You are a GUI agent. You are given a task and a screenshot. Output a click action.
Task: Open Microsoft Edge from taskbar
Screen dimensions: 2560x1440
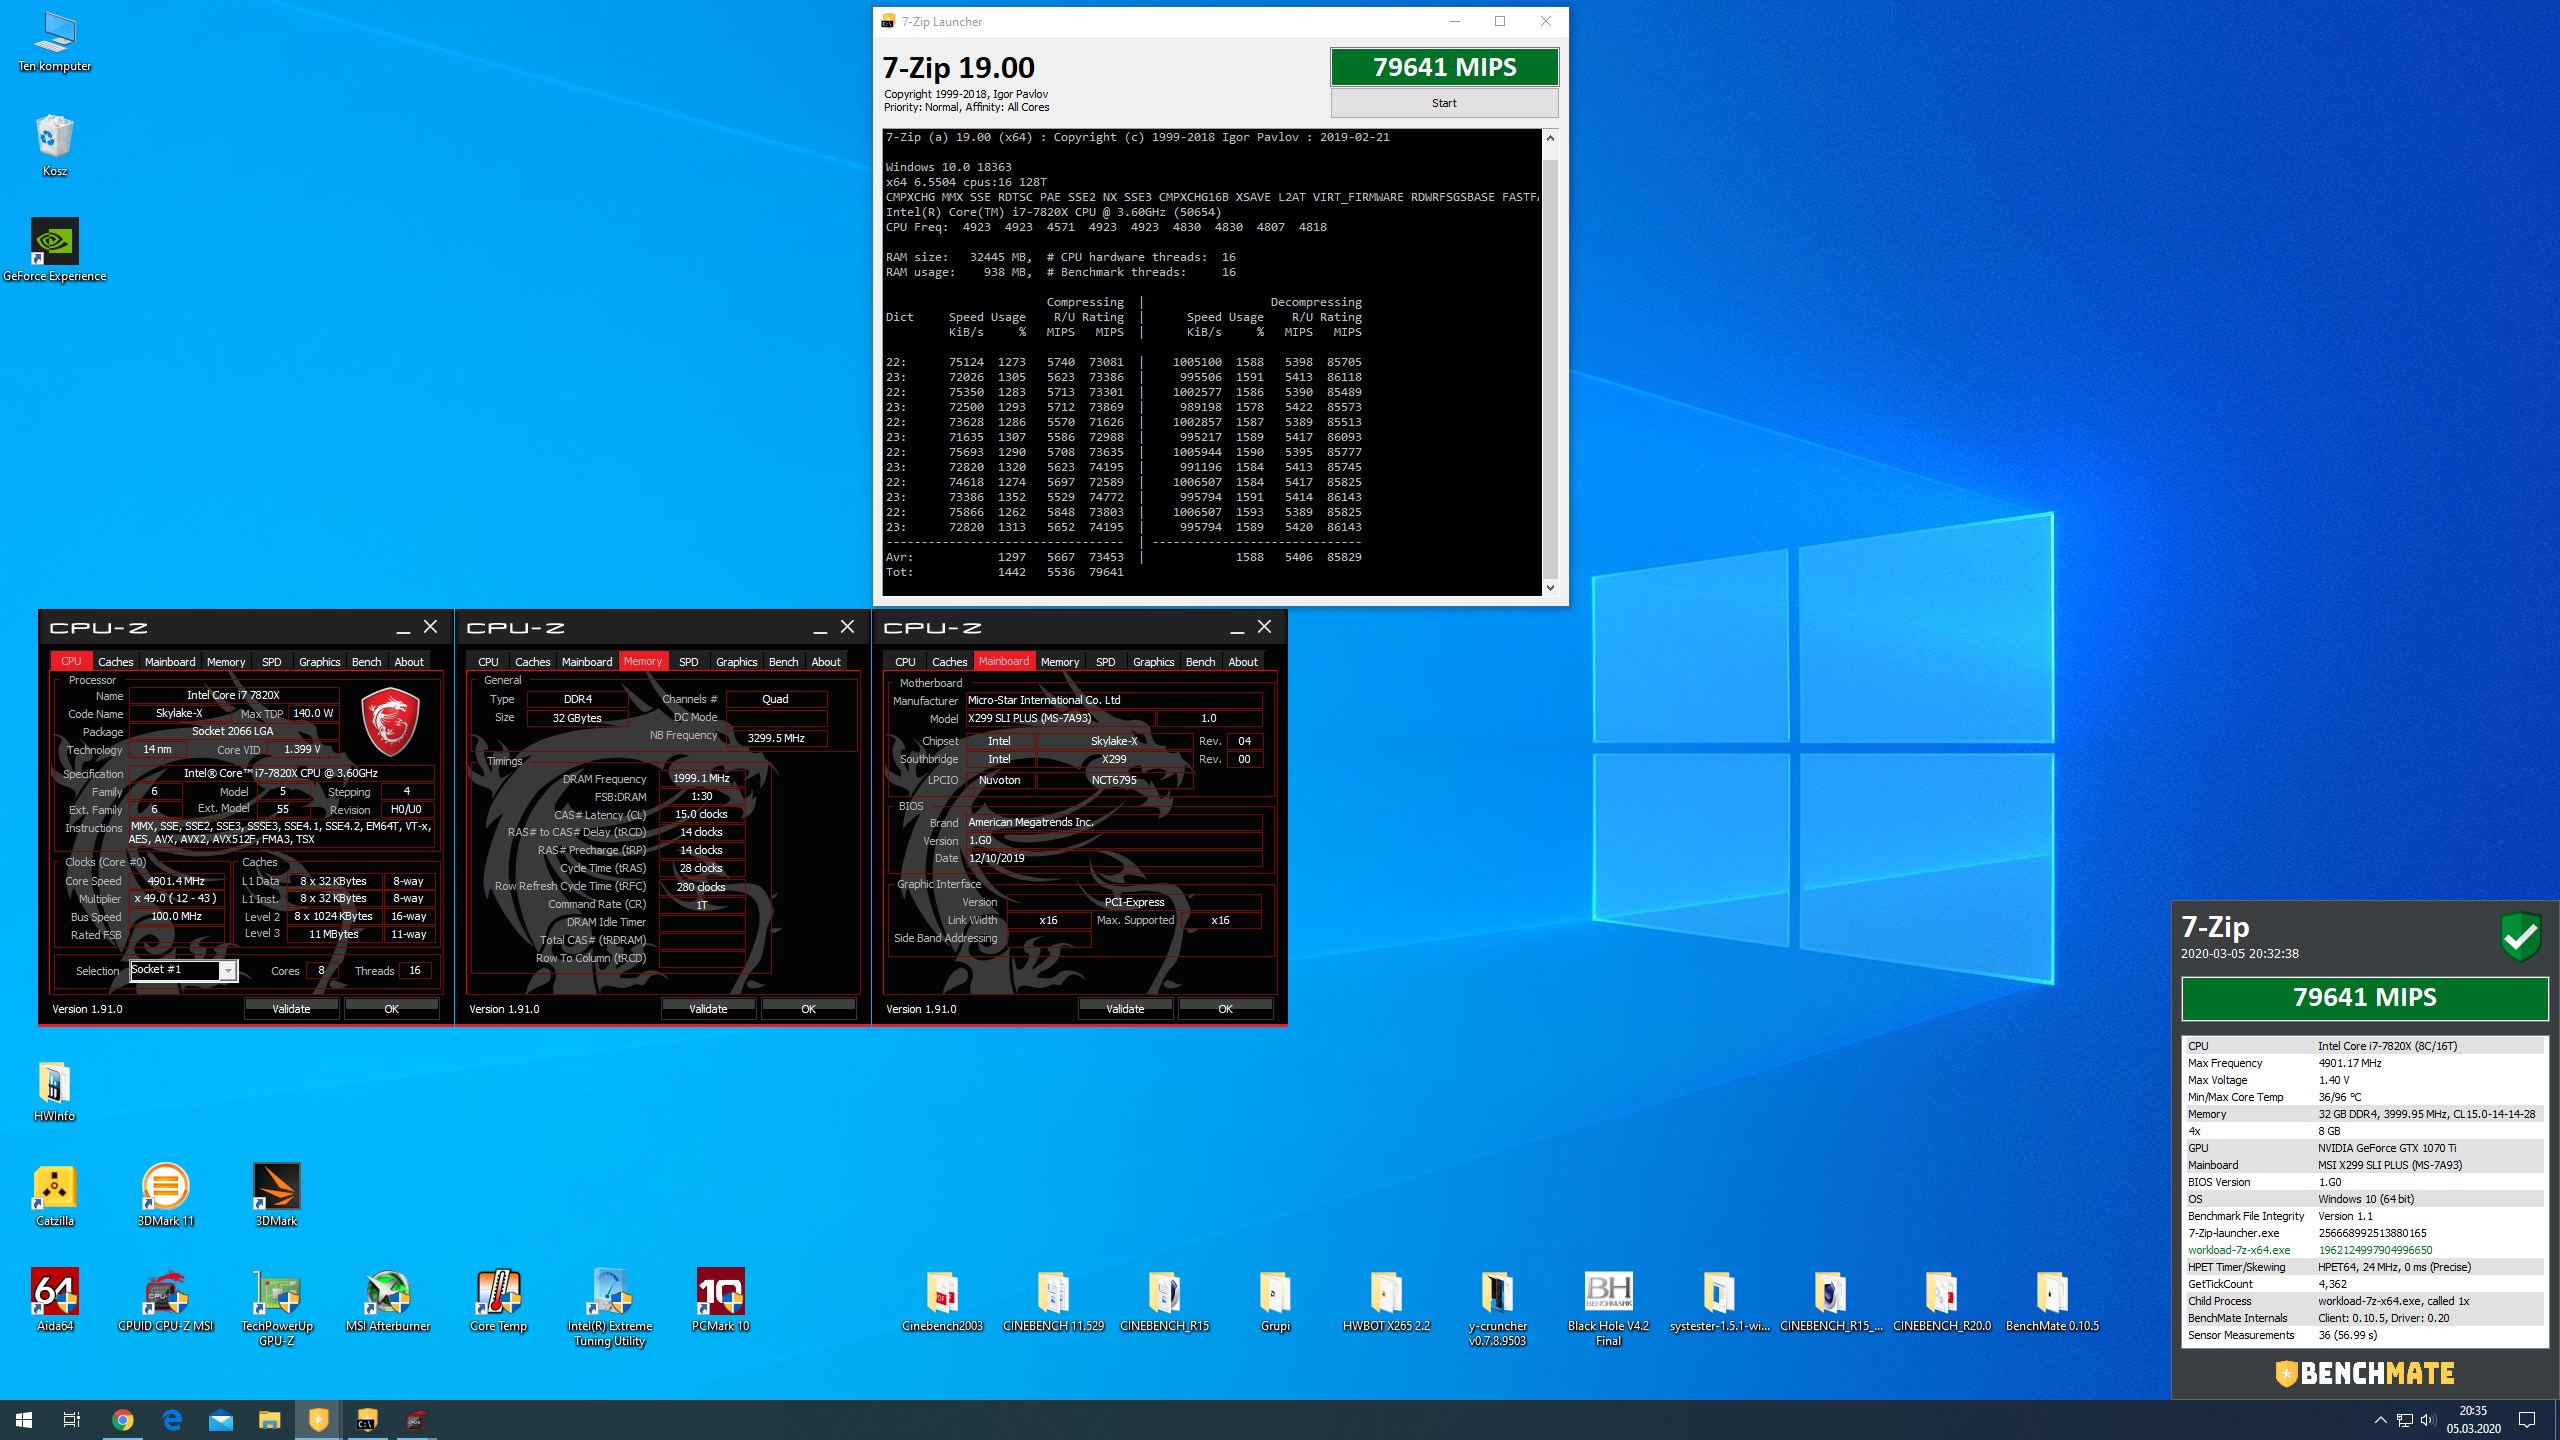click(x=172, y=1420)
